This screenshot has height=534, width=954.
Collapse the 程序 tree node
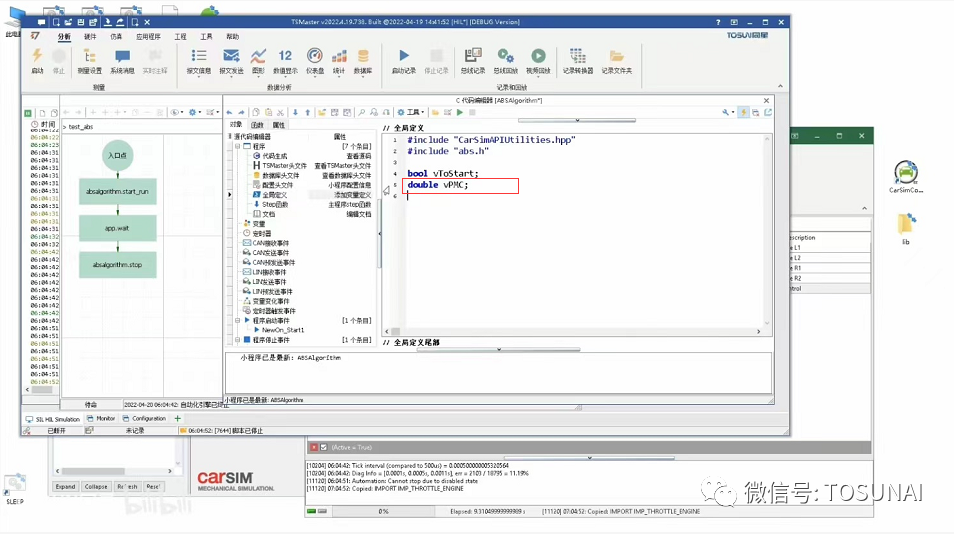(237, 147)
